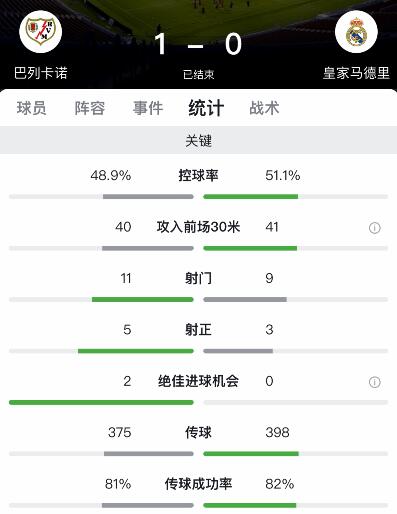Select the 射正 stat label
Screen dimensions: 397x514
[x=198, y=330]
